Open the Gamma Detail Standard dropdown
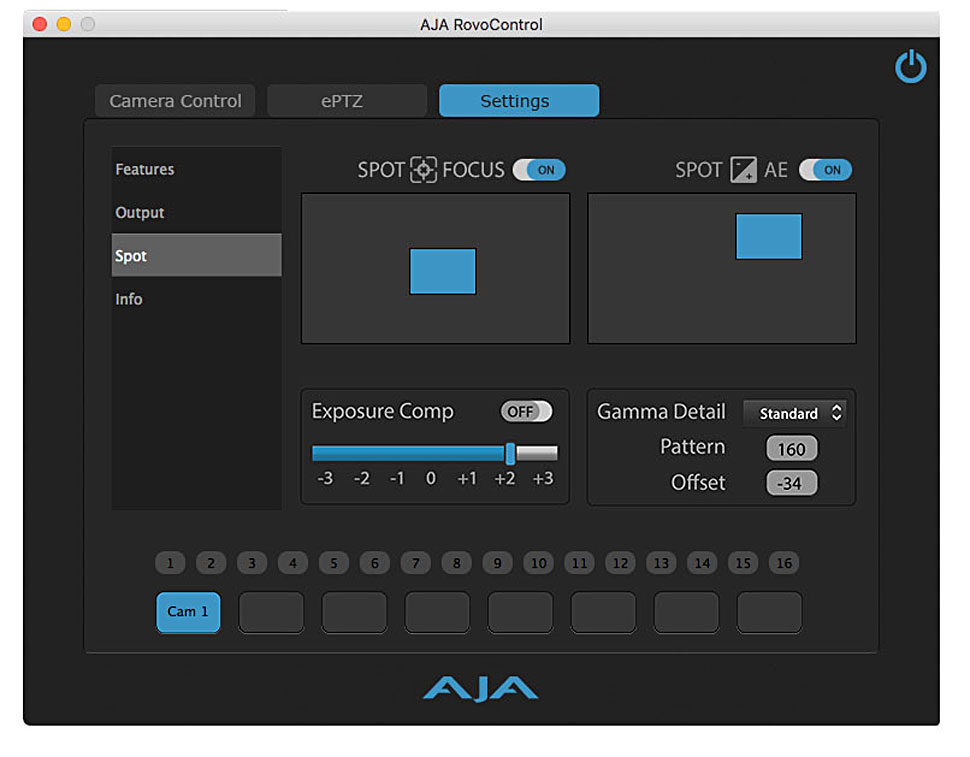The width and height of the screenshot is (970, 757). (x=794, y=413)
